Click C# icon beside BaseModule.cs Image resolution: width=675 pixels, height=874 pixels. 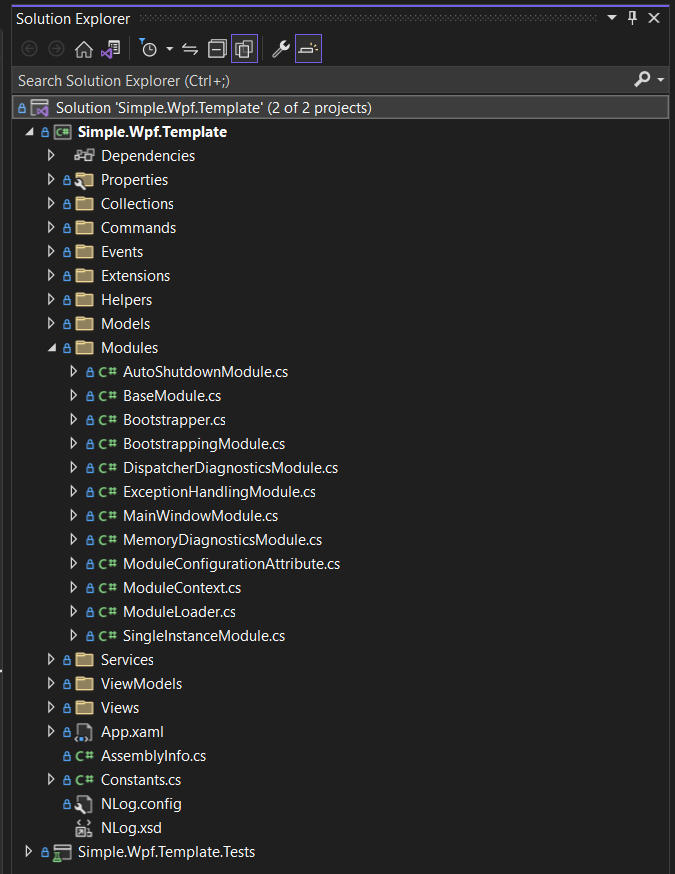click(x=108, y=396)
